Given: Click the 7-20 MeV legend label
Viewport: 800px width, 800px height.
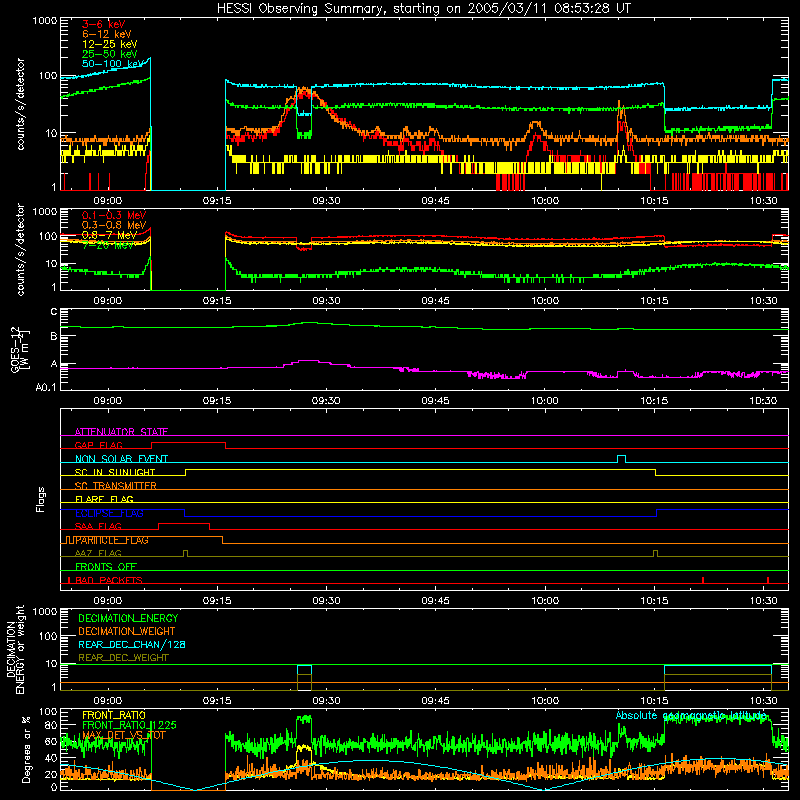Looking at the screenshot, I should 108,245.
